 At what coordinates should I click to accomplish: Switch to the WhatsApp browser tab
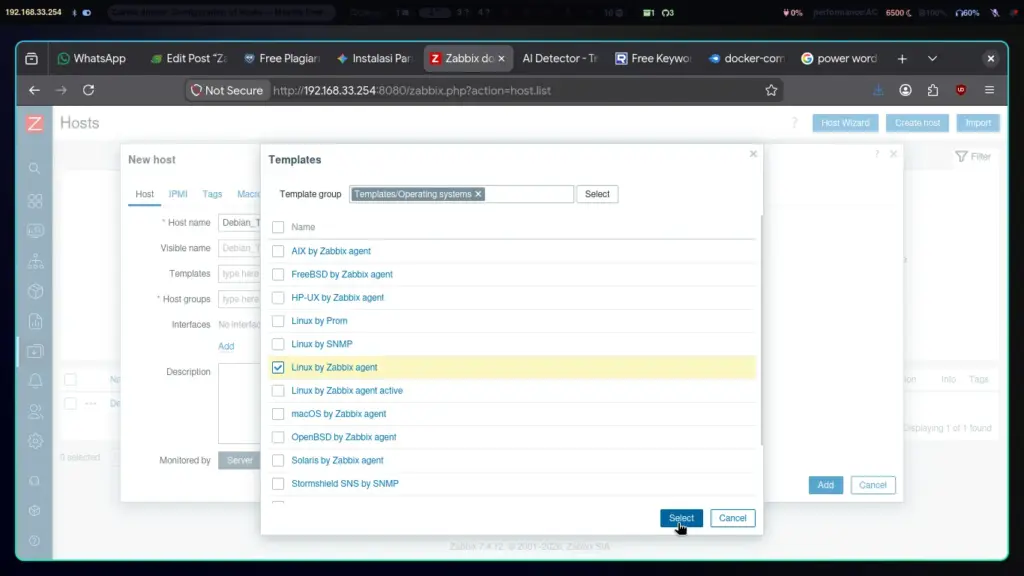point(91,59)
